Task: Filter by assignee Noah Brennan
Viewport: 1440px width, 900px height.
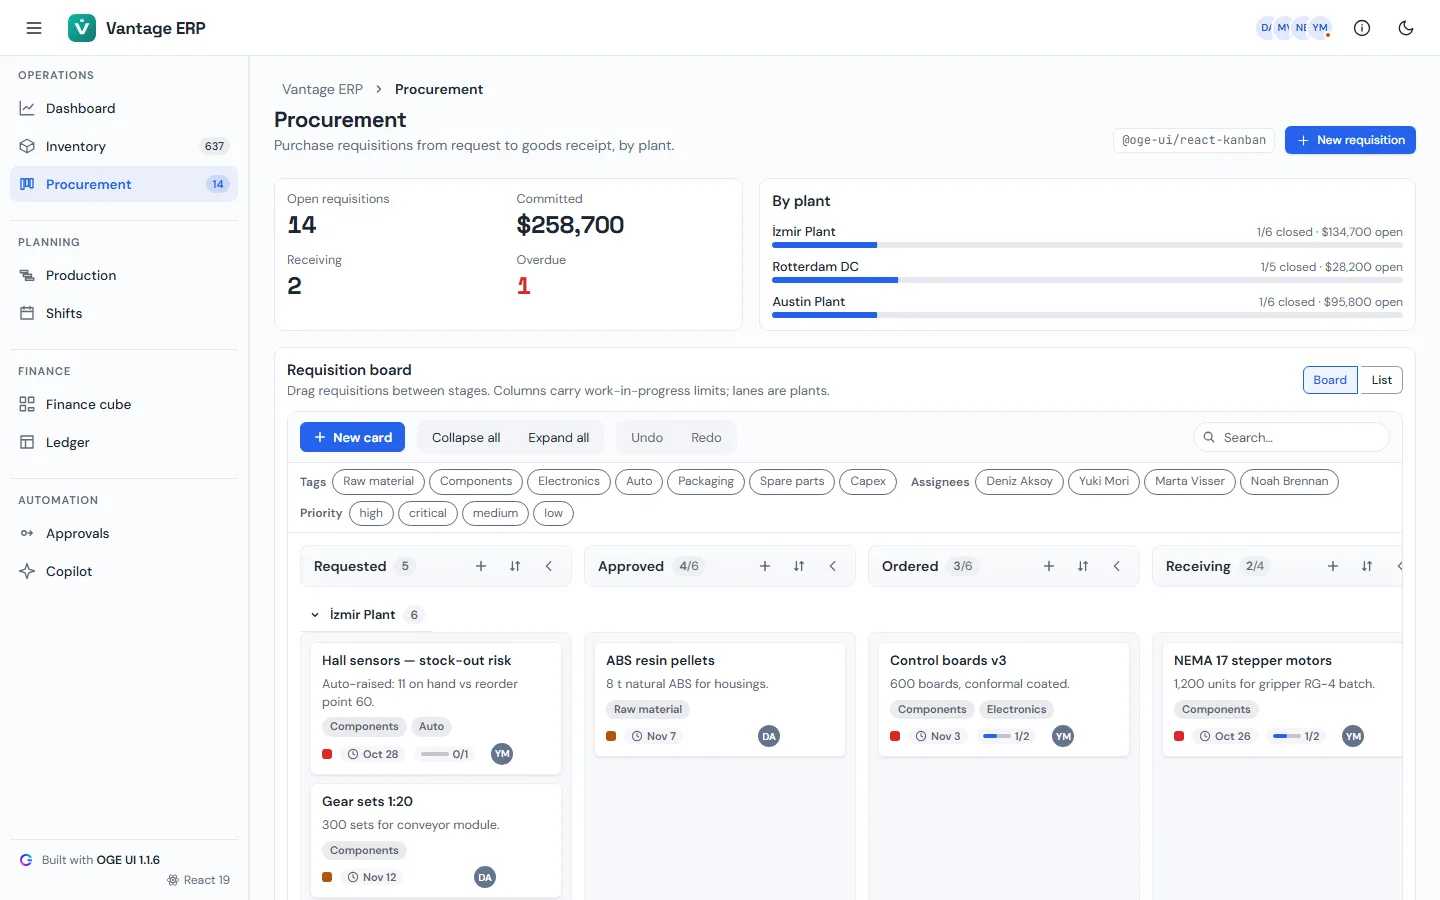Action: pos(1289,481)
